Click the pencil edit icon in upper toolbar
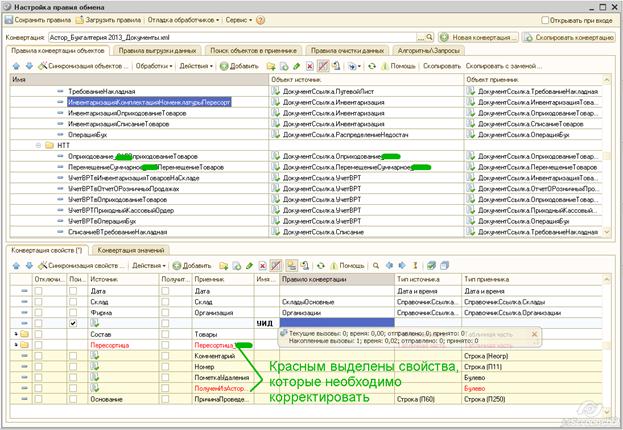The height and width of the screenshot is (430, 623). point(296,66)
